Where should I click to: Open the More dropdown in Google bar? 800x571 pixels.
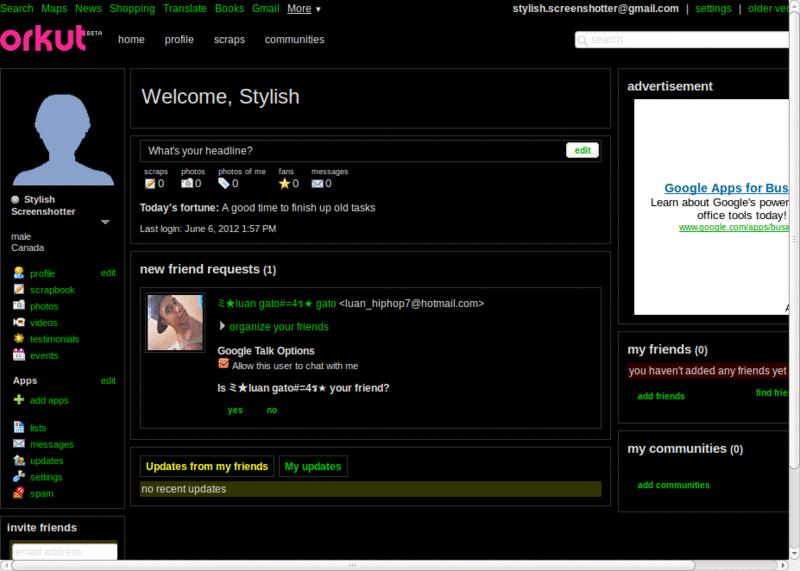(x=304, y=9)
